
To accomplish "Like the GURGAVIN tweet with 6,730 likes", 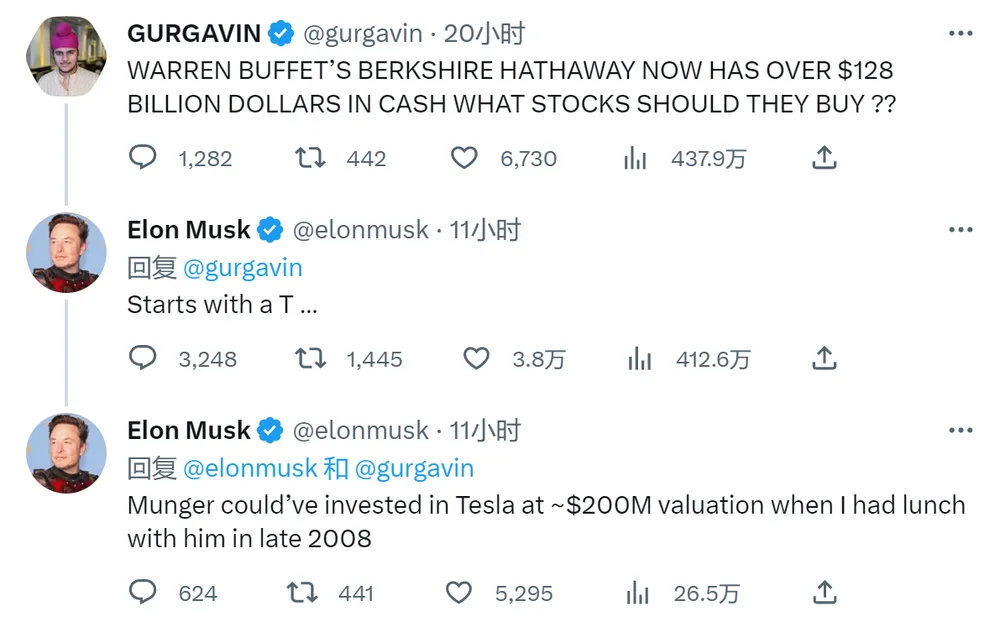I will coord(464,158).
